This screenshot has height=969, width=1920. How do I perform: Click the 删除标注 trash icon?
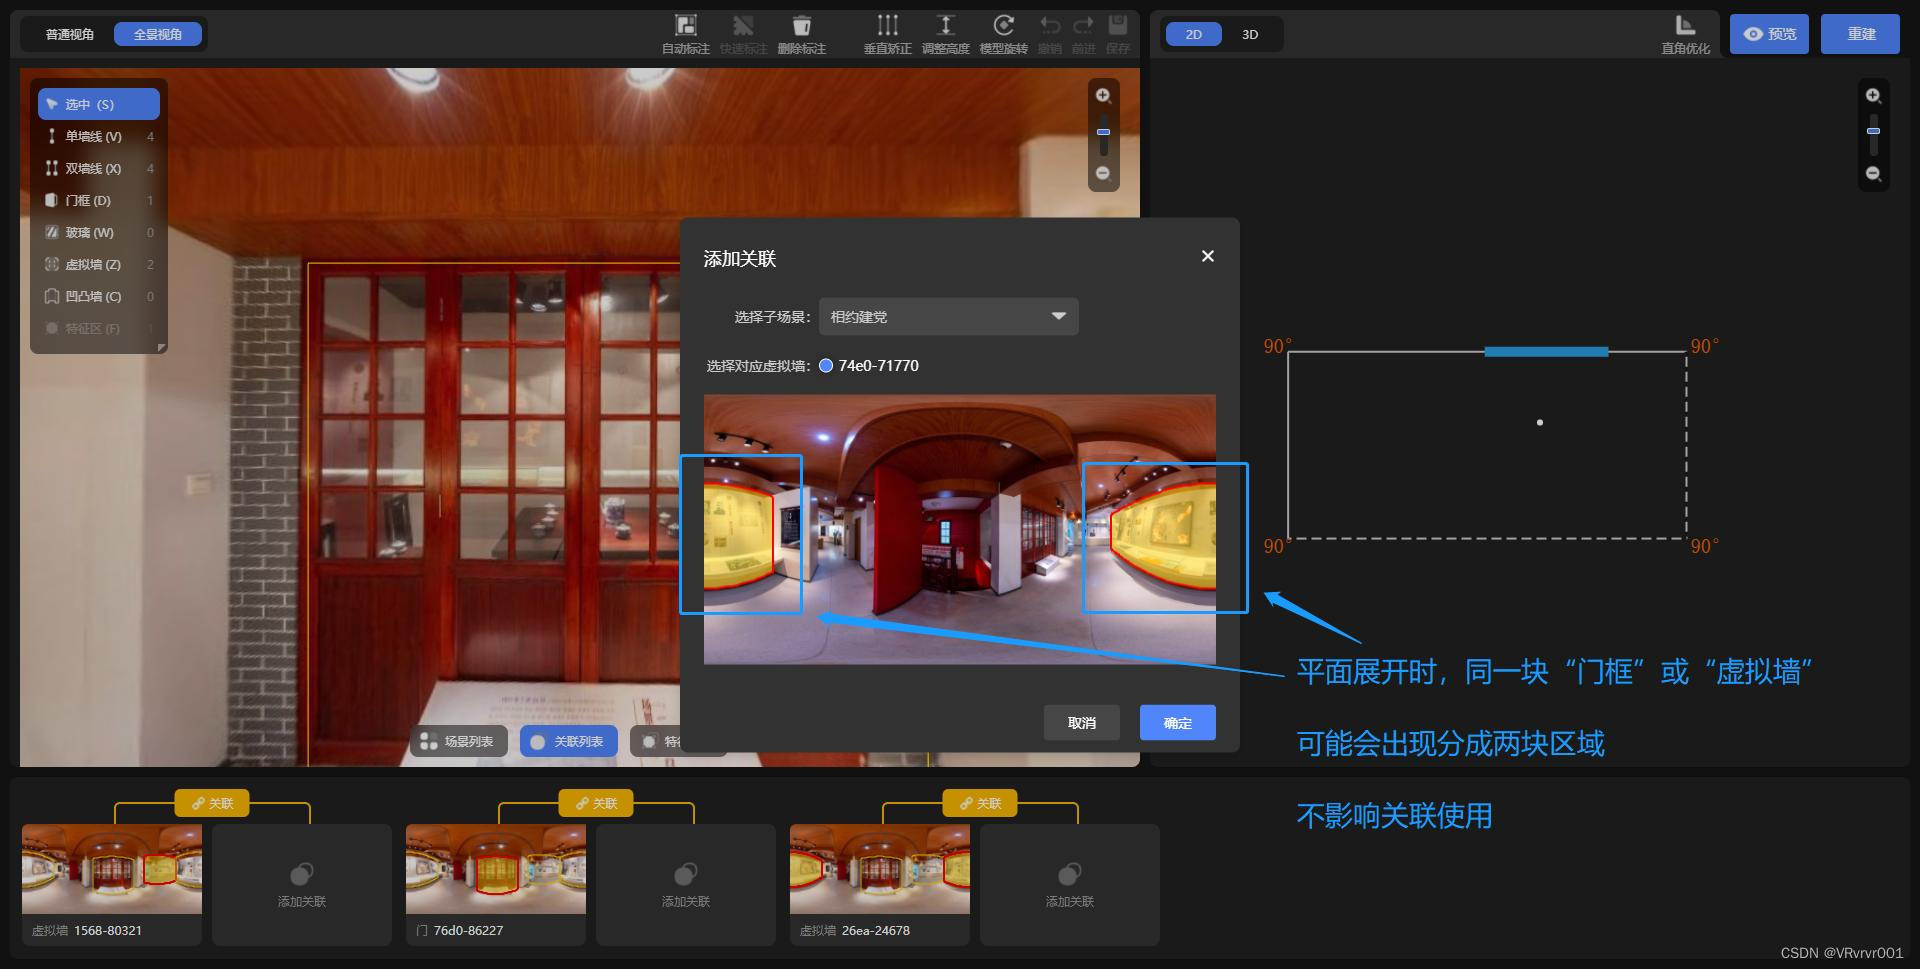coord(801,26)
